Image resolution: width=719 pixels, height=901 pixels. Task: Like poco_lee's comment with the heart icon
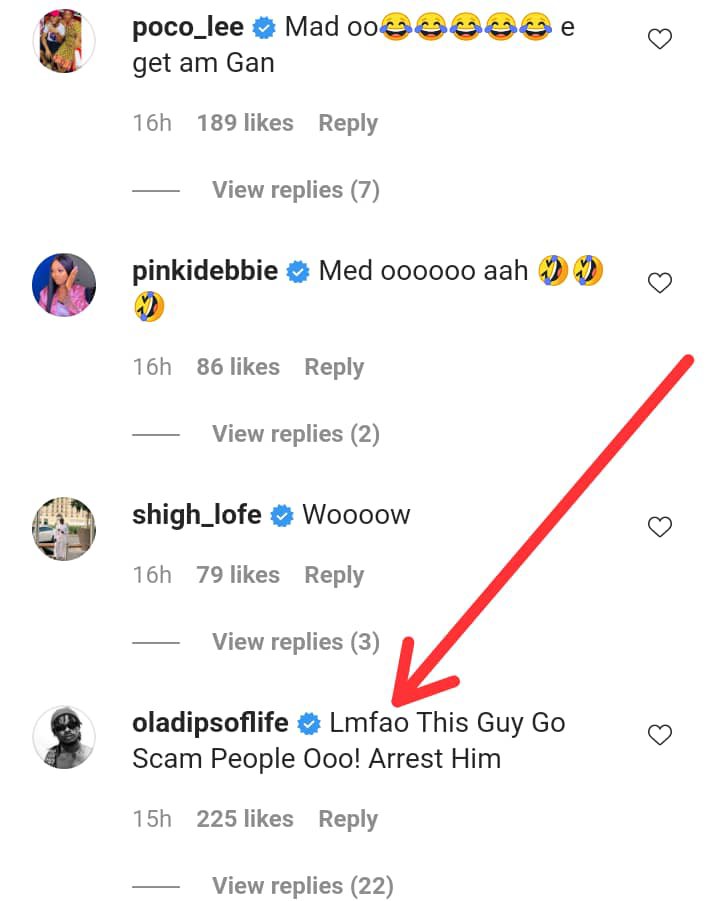point(660,38)
